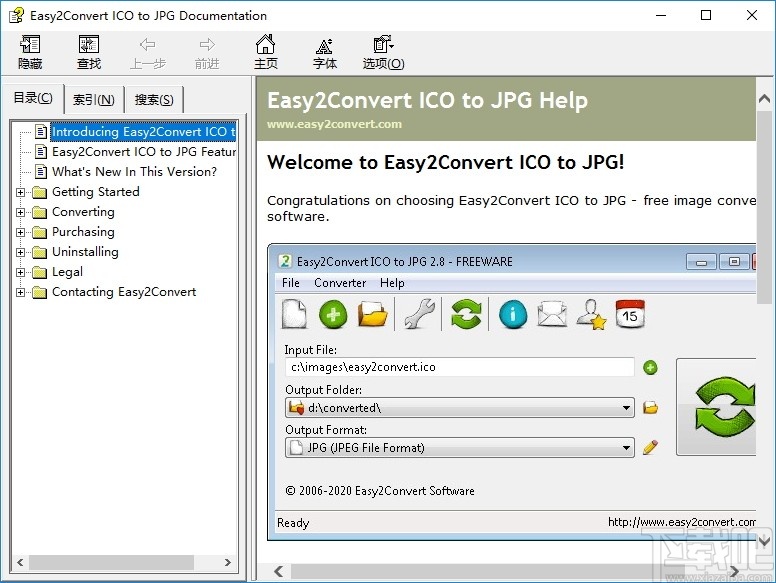Select 'Easy2Convert ICO to JPG Featur' topic

pos(144,152)
